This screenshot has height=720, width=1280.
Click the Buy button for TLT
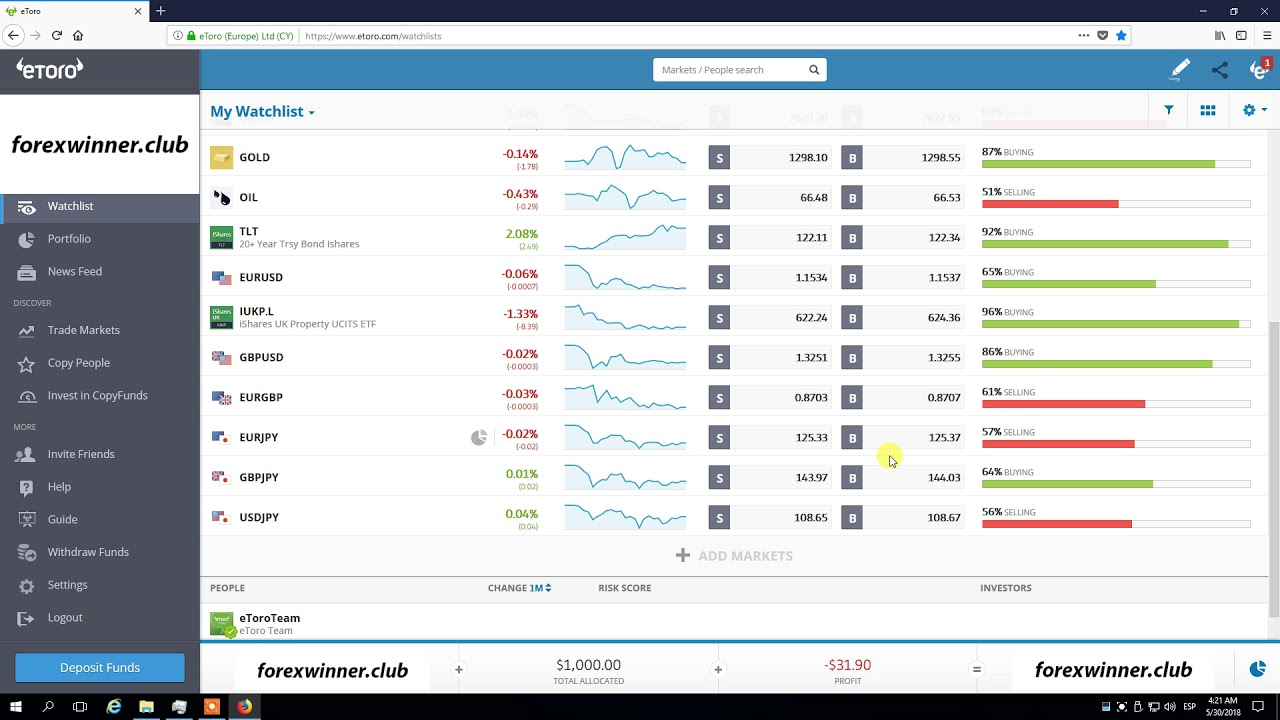pyautogui.click(x=852, y=238)
